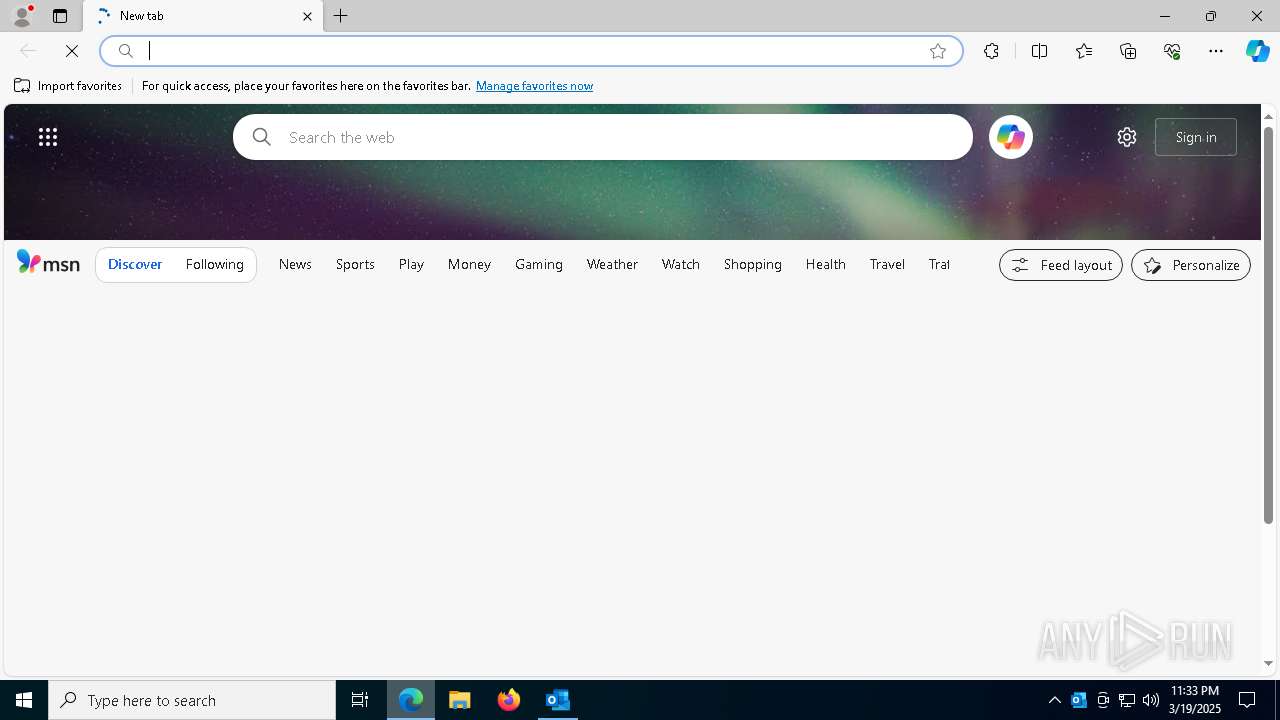The width and height of the screenshot is (1280, 720).
Task: Open the Copilot sidebar icon
Action: [1258, 51]
